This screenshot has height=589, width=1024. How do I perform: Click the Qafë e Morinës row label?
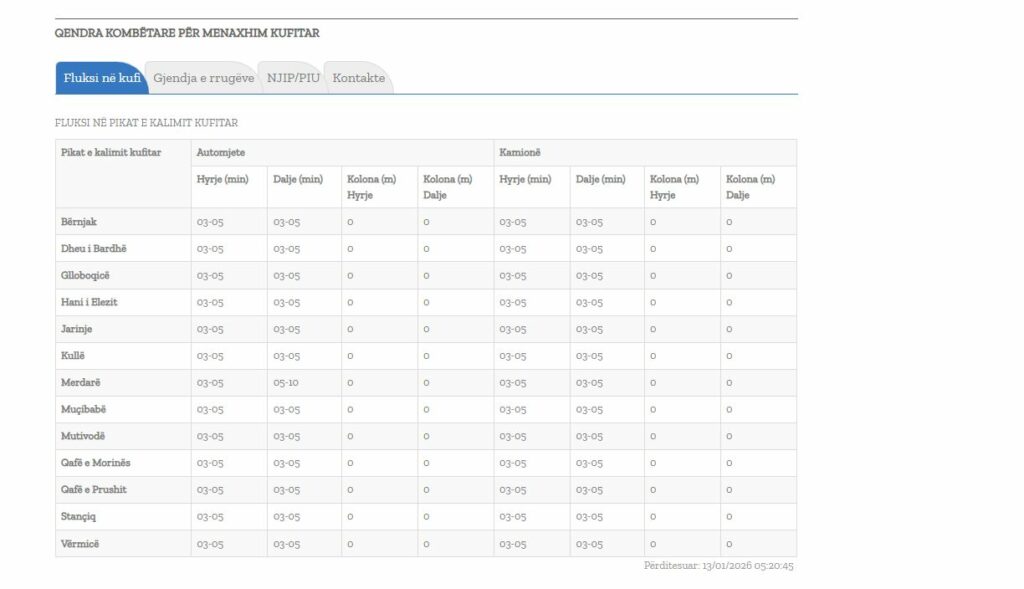(x=96, y=463)
